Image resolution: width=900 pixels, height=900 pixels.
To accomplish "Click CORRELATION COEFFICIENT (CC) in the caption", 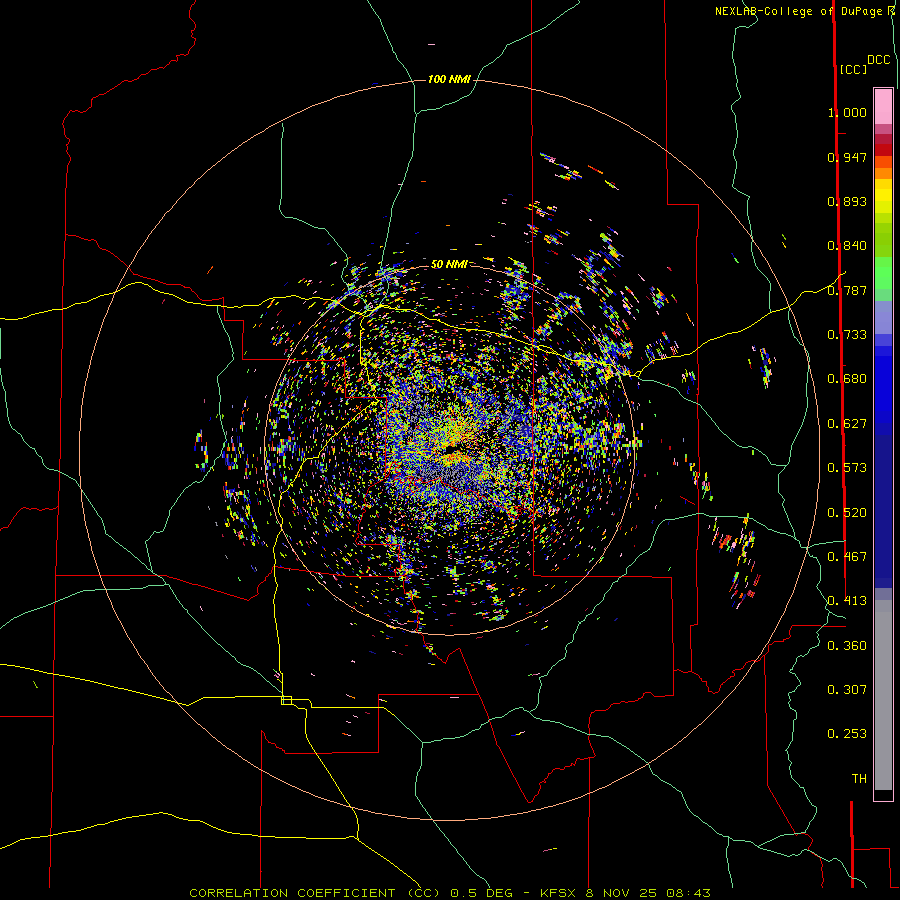I will point(315,893).
